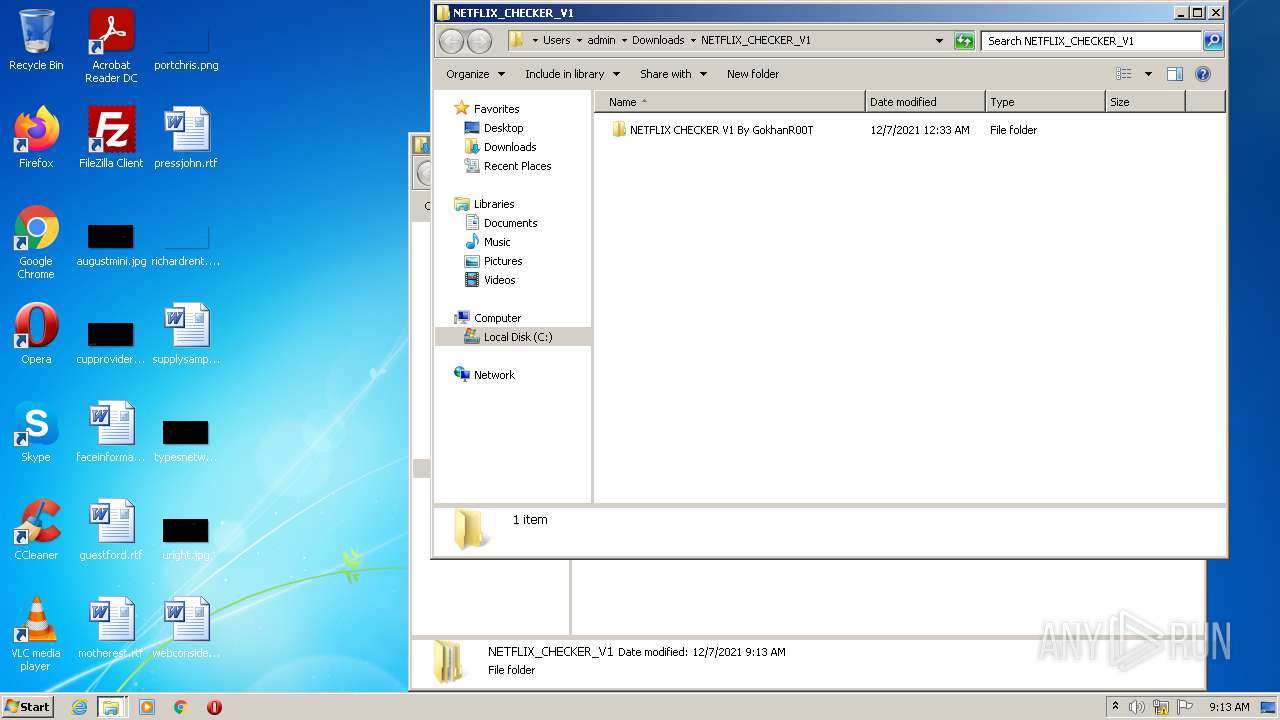The height and width of the screenshot is (720, 1280).
Task: Click the search magnifier icon
Action: [x=1213, y=41]
